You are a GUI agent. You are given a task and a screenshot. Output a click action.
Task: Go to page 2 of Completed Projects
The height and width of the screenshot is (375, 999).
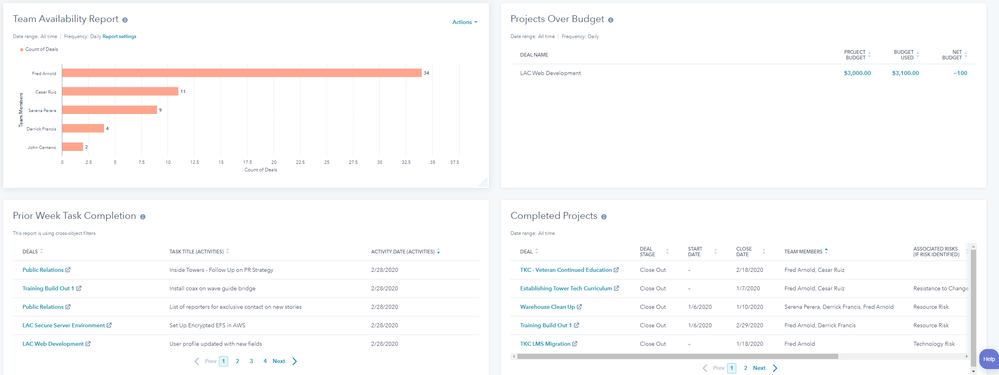pos(745,368)
